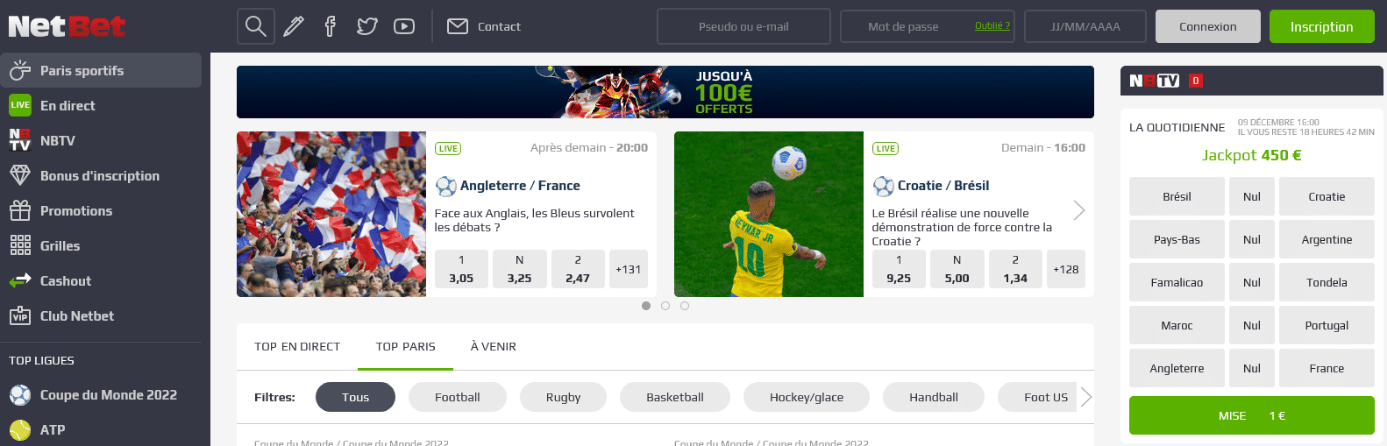This screenshot has width=1387, height=446.
Task: Click the Oublié ? password link
Action: click(x=992, y=26)
